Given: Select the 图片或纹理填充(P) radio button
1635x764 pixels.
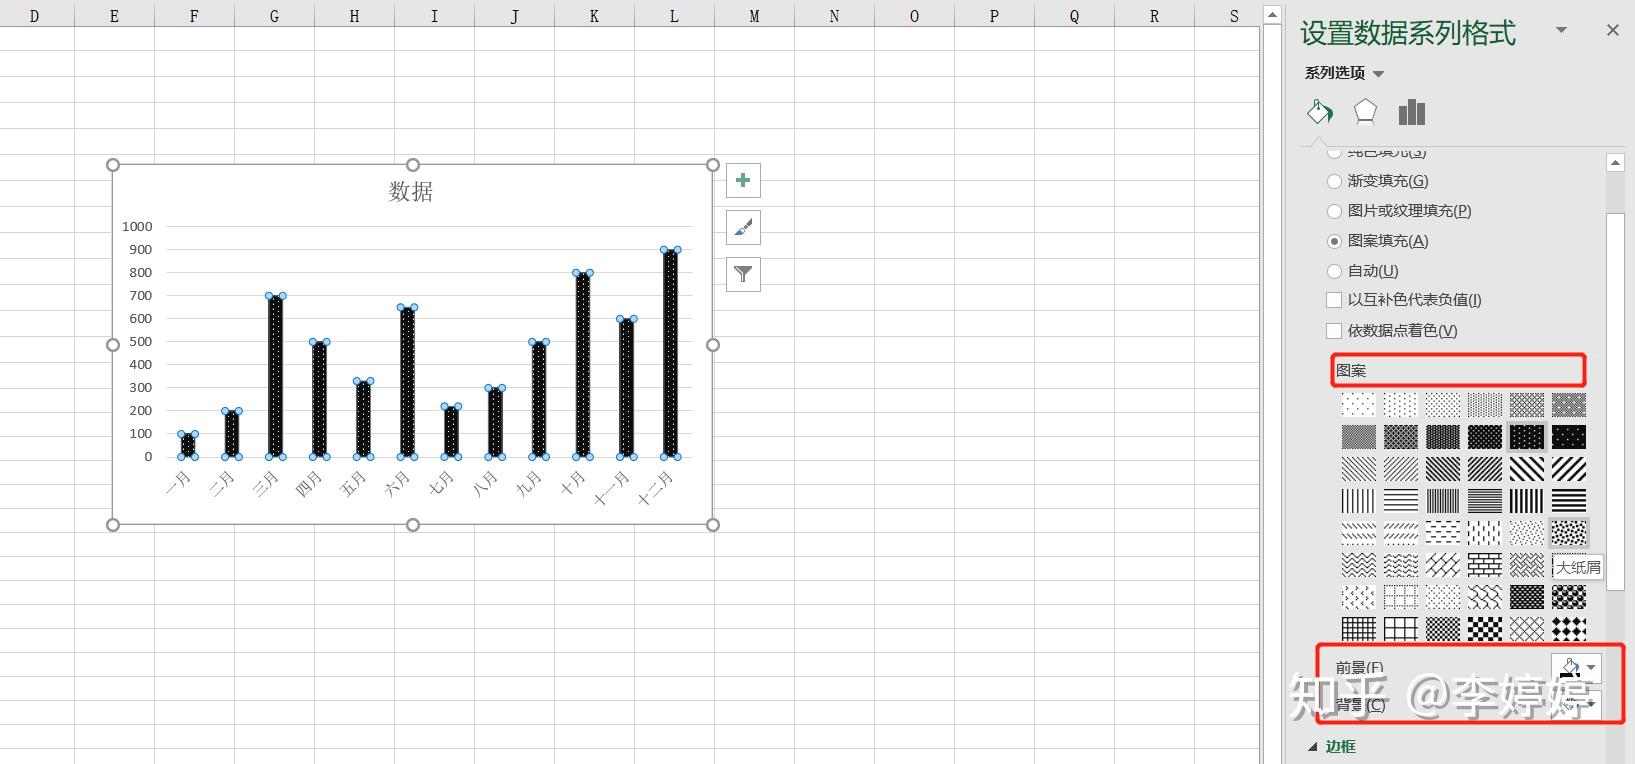Looking at the screenshot, I should pos(1334,211).
